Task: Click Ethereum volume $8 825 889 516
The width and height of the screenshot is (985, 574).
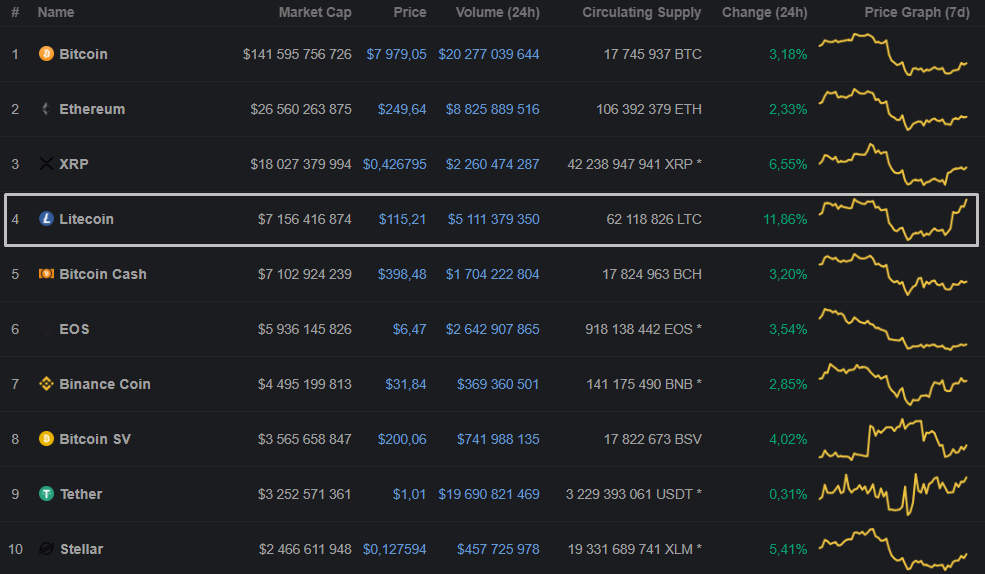Action: (x=492, y=109)
